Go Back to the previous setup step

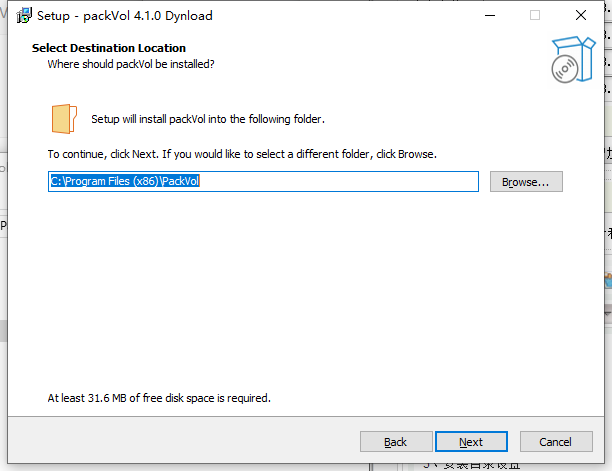[x=396, y=442]
